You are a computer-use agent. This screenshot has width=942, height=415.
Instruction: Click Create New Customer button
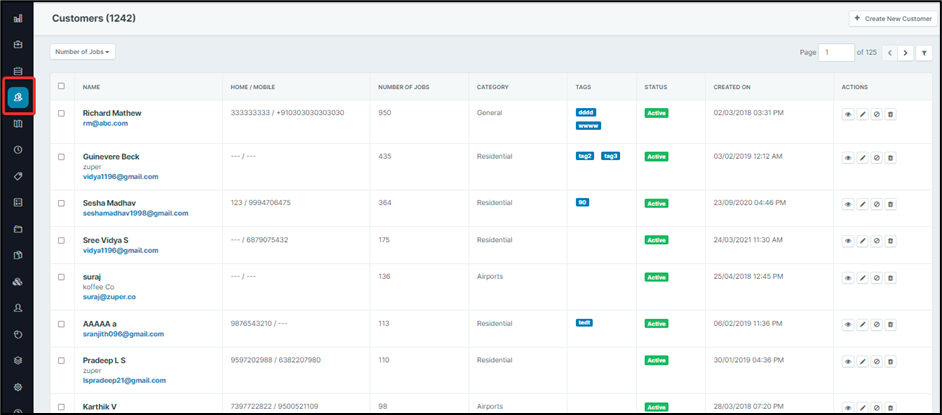pyautogui.click(x=892, y=19)
